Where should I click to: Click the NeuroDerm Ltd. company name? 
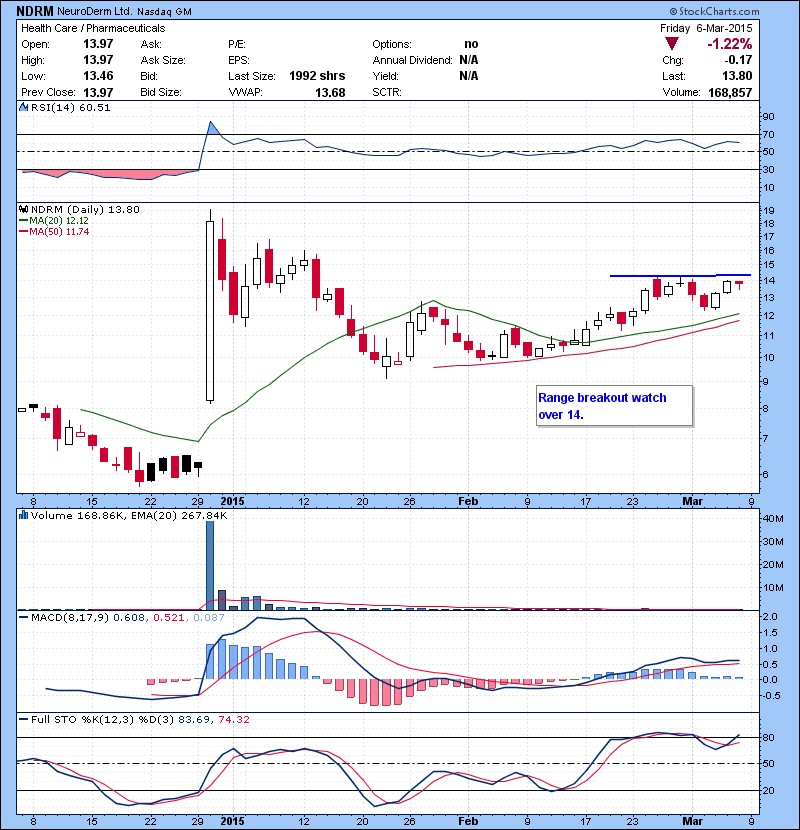95,11
